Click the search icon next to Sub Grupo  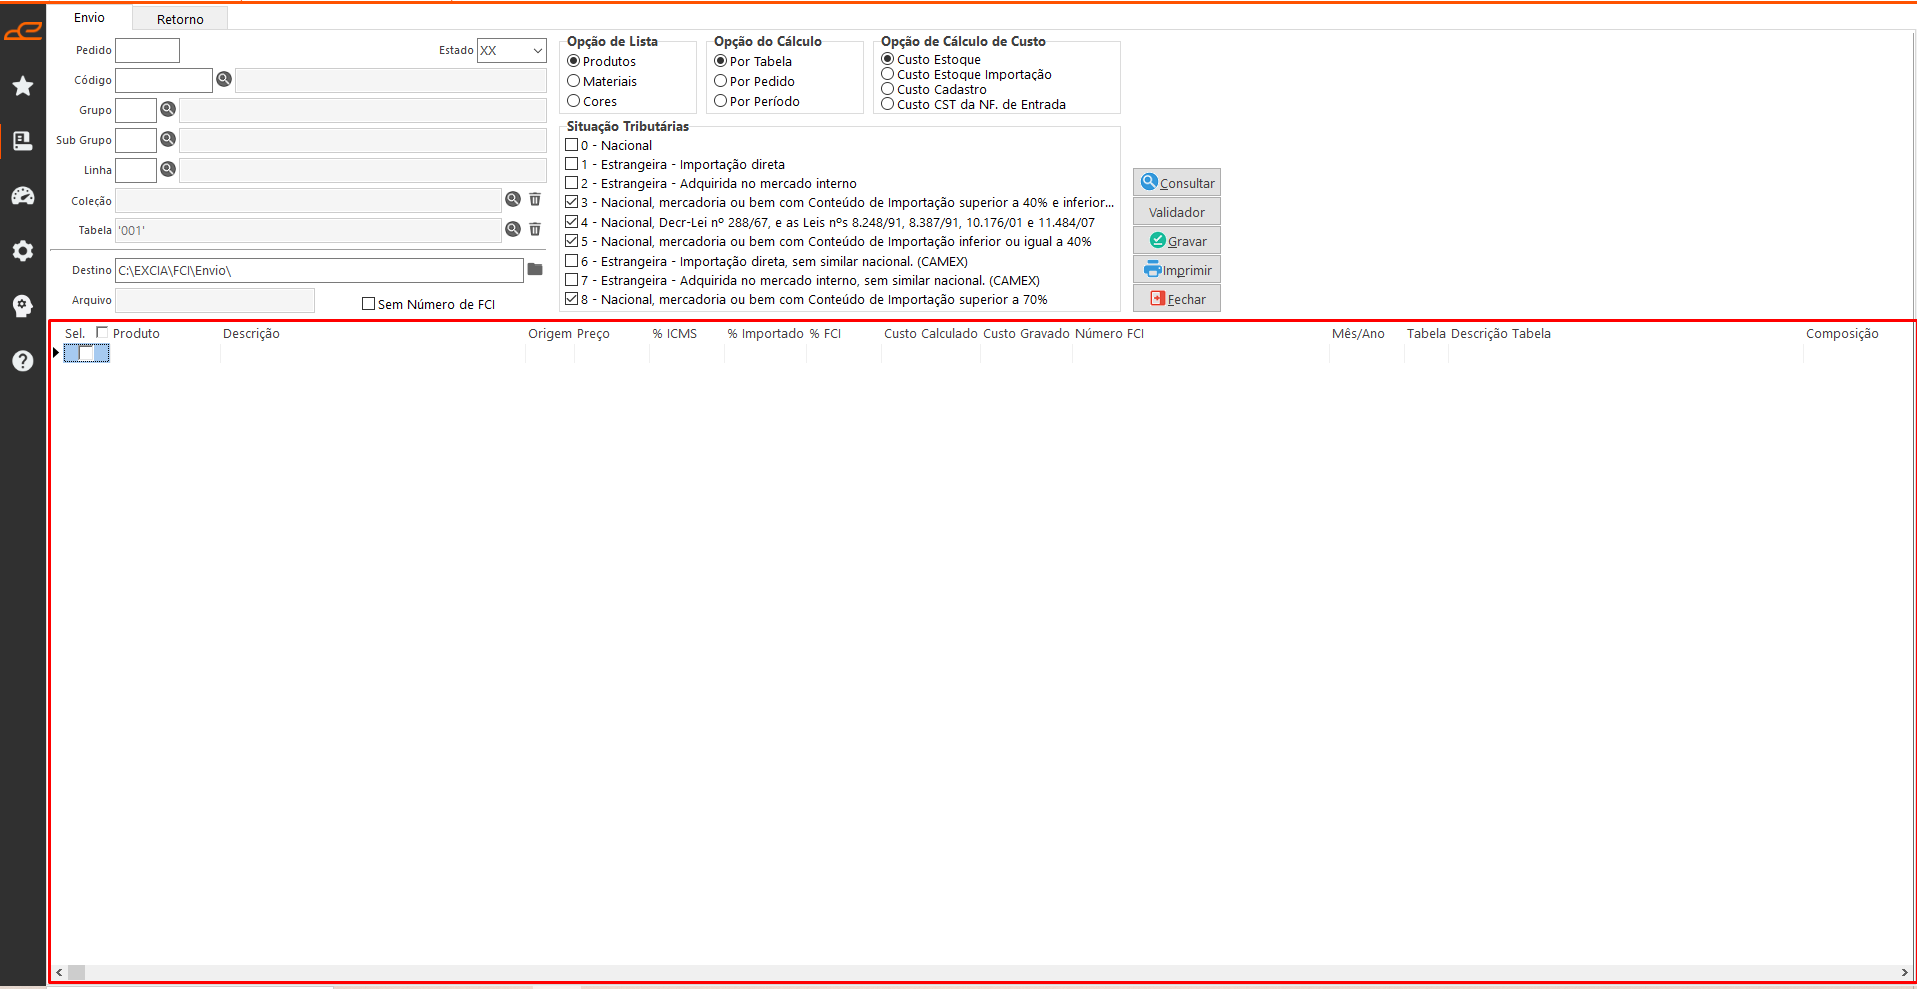point(168,139)
